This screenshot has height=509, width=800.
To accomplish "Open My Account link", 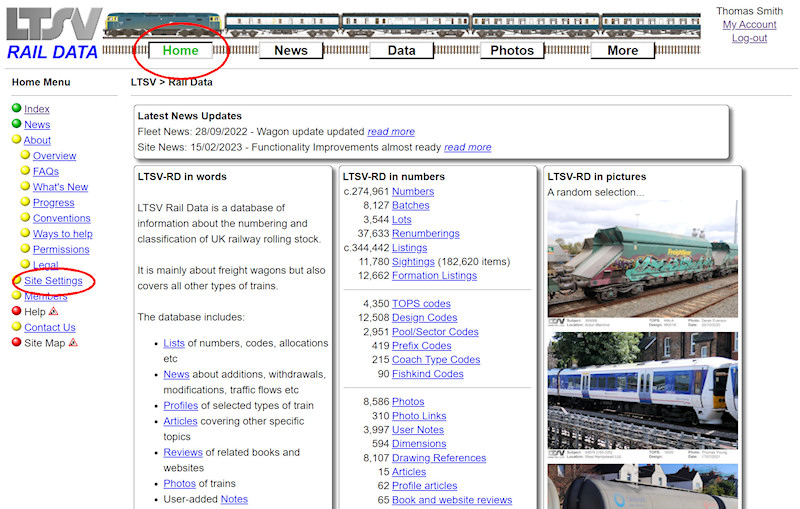I will coord(749,25).
